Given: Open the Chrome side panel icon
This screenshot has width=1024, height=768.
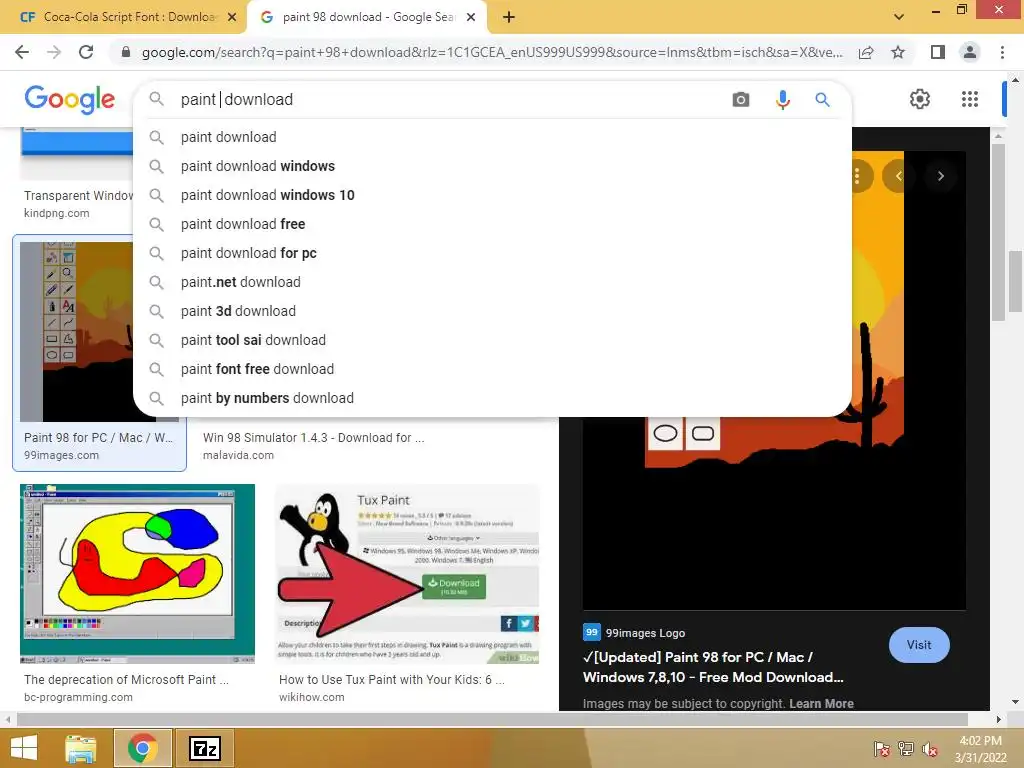Looking at the screenshot, I should (x=938, y=52).
